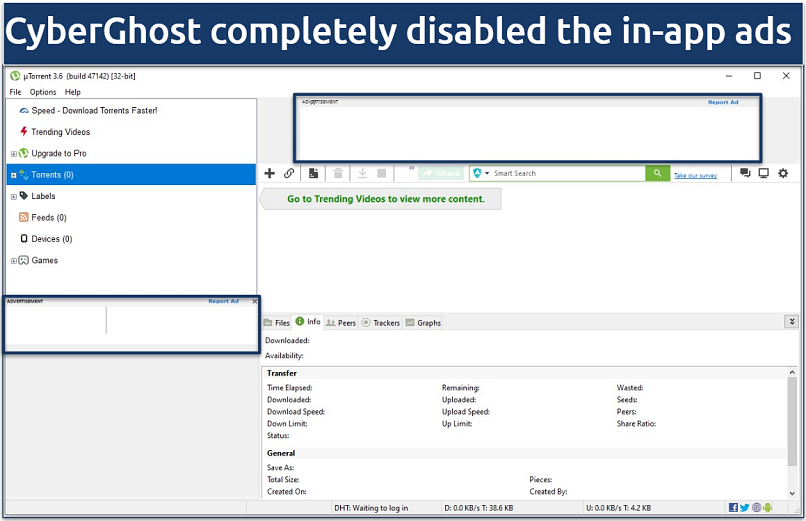806x521 pixels.
Task: Click download rate D: 0.0 KB/s status
Action: 479,508
